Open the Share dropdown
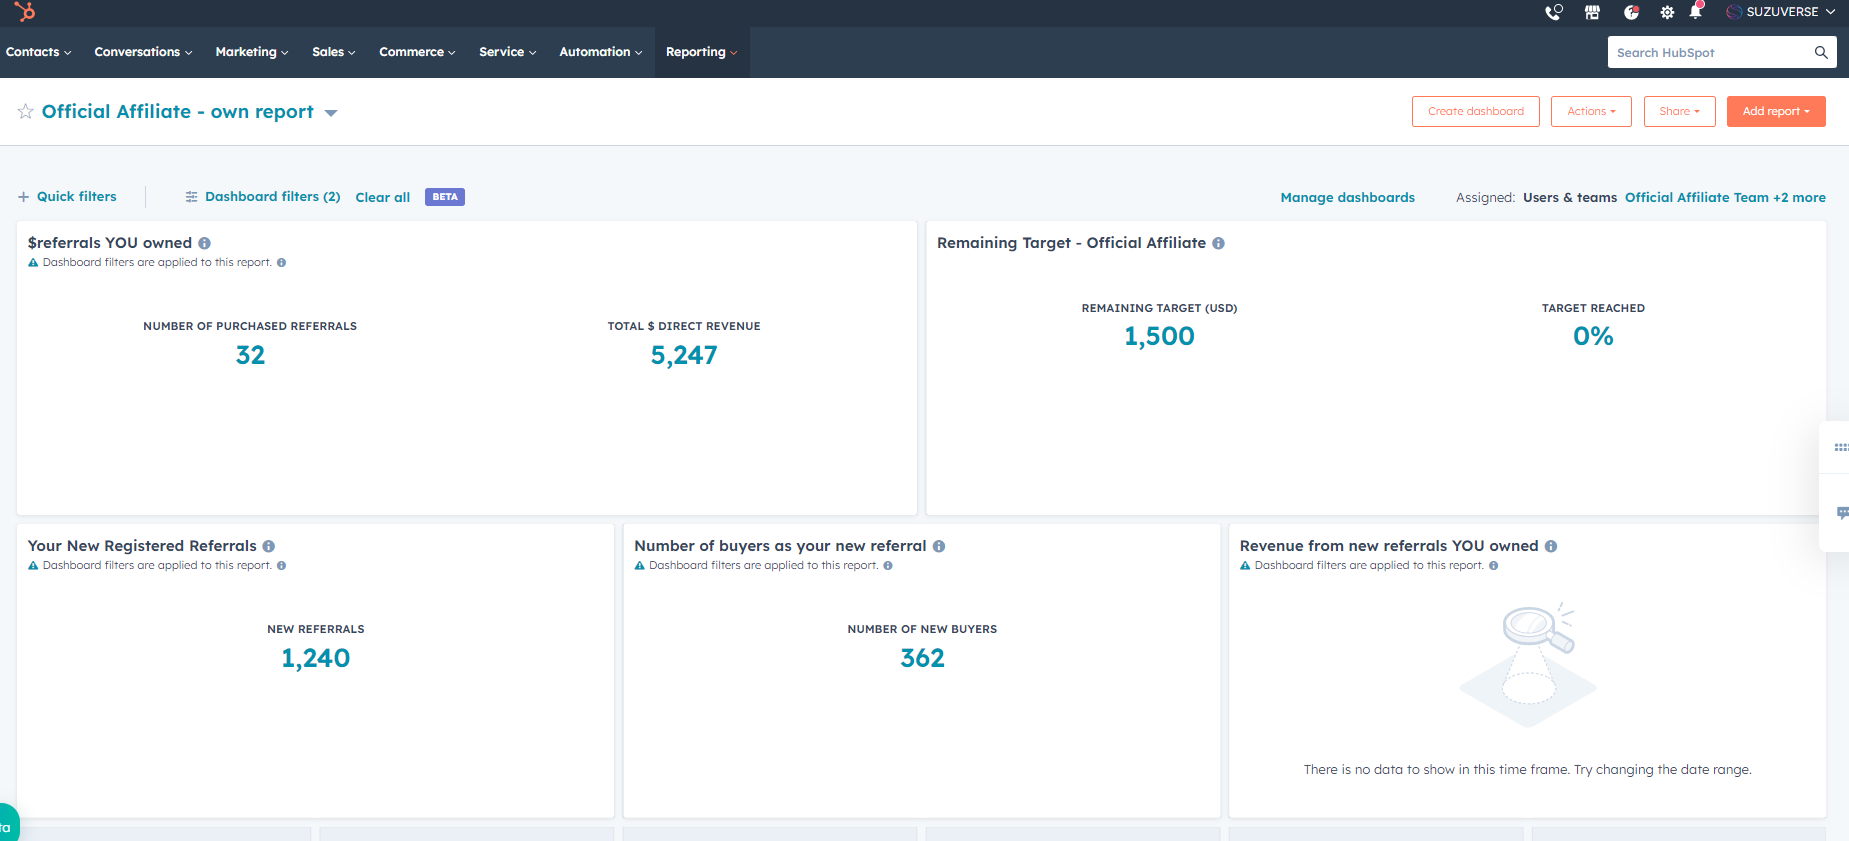 coord(1679,112)
